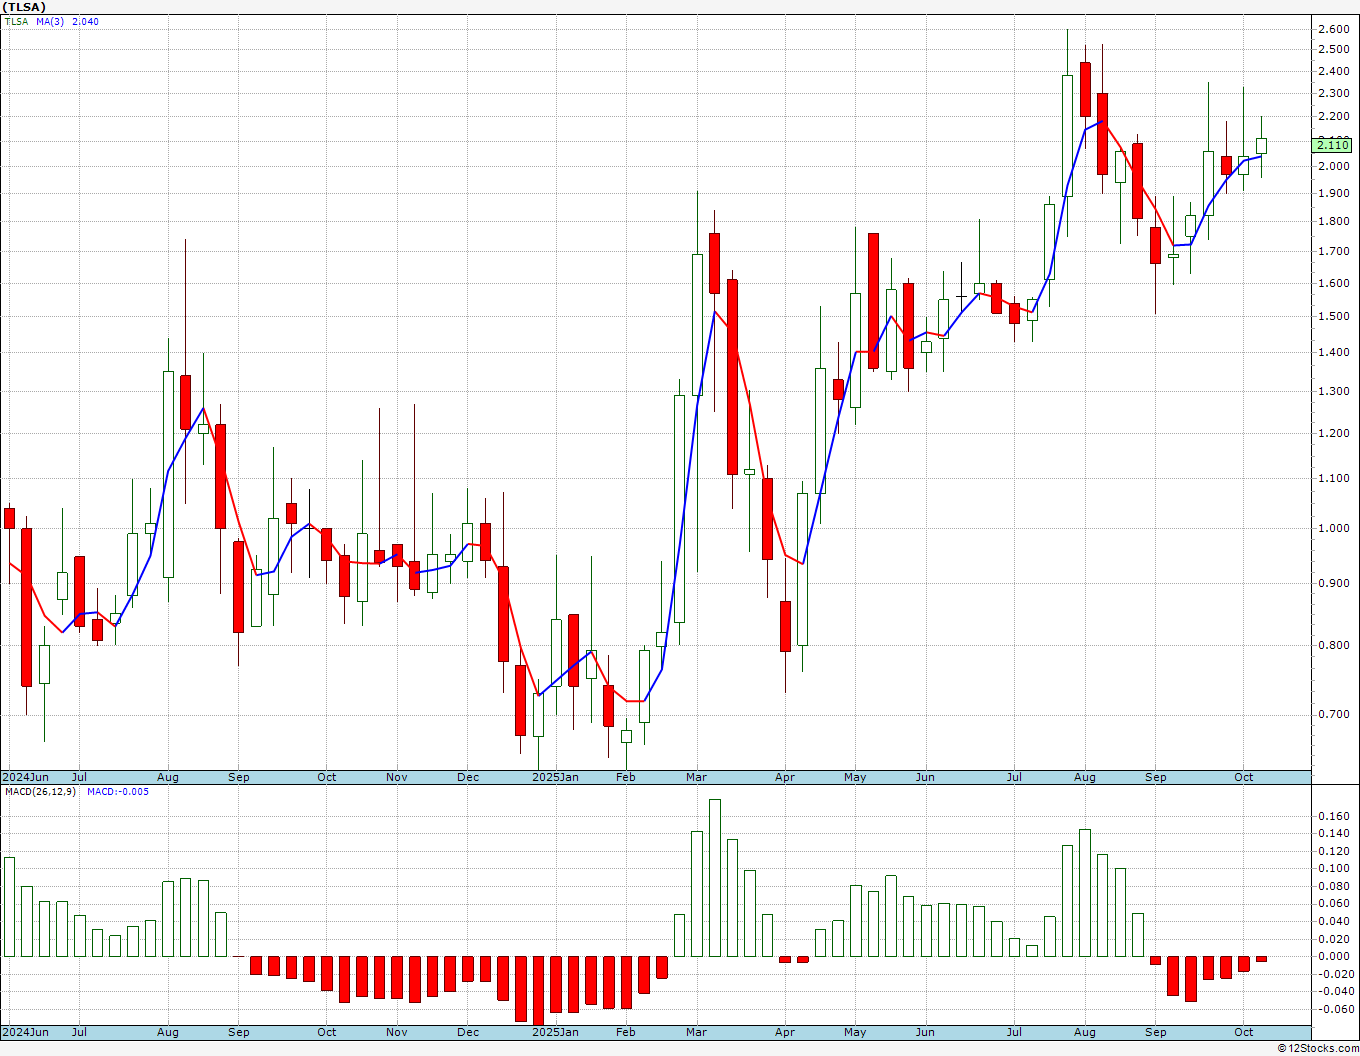Click the 0.080 MACD axis label

click(1333, 886)
